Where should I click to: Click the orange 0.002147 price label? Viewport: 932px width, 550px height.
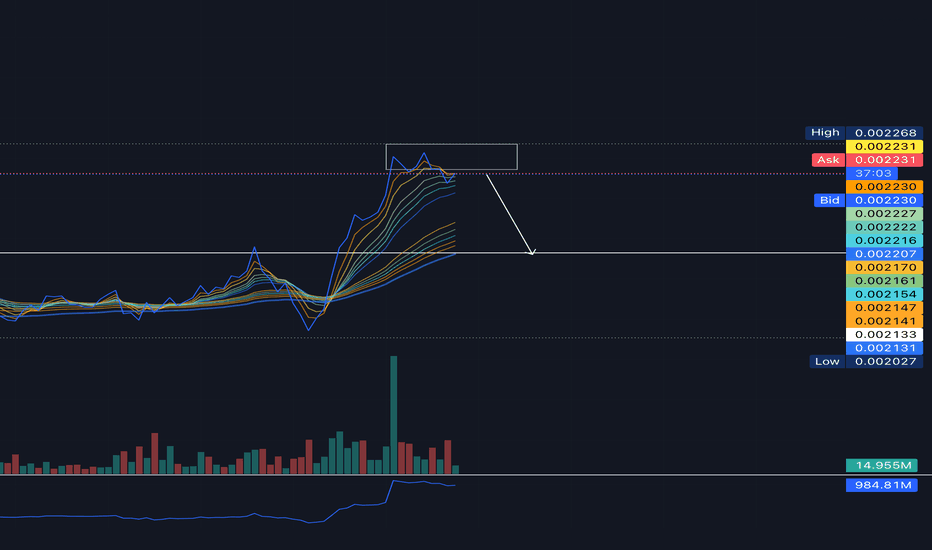884,307
